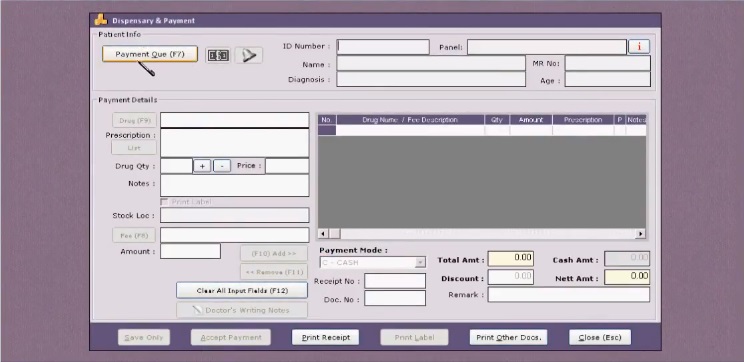Image resolution: width=744 pixels, height=362 pixels.
Task: Click the red info button beside Panel
Action: [639, 46]
